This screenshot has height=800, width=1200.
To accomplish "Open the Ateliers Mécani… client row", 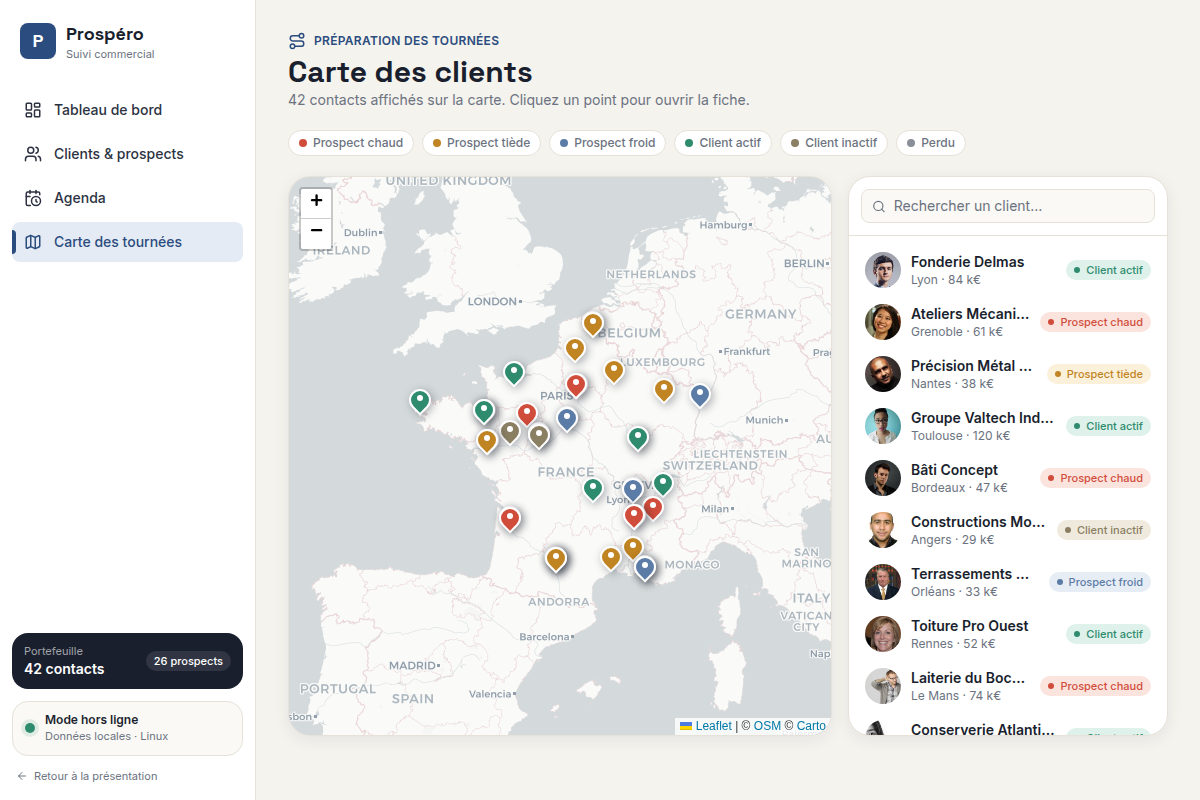I will [x=1008, y=322].
